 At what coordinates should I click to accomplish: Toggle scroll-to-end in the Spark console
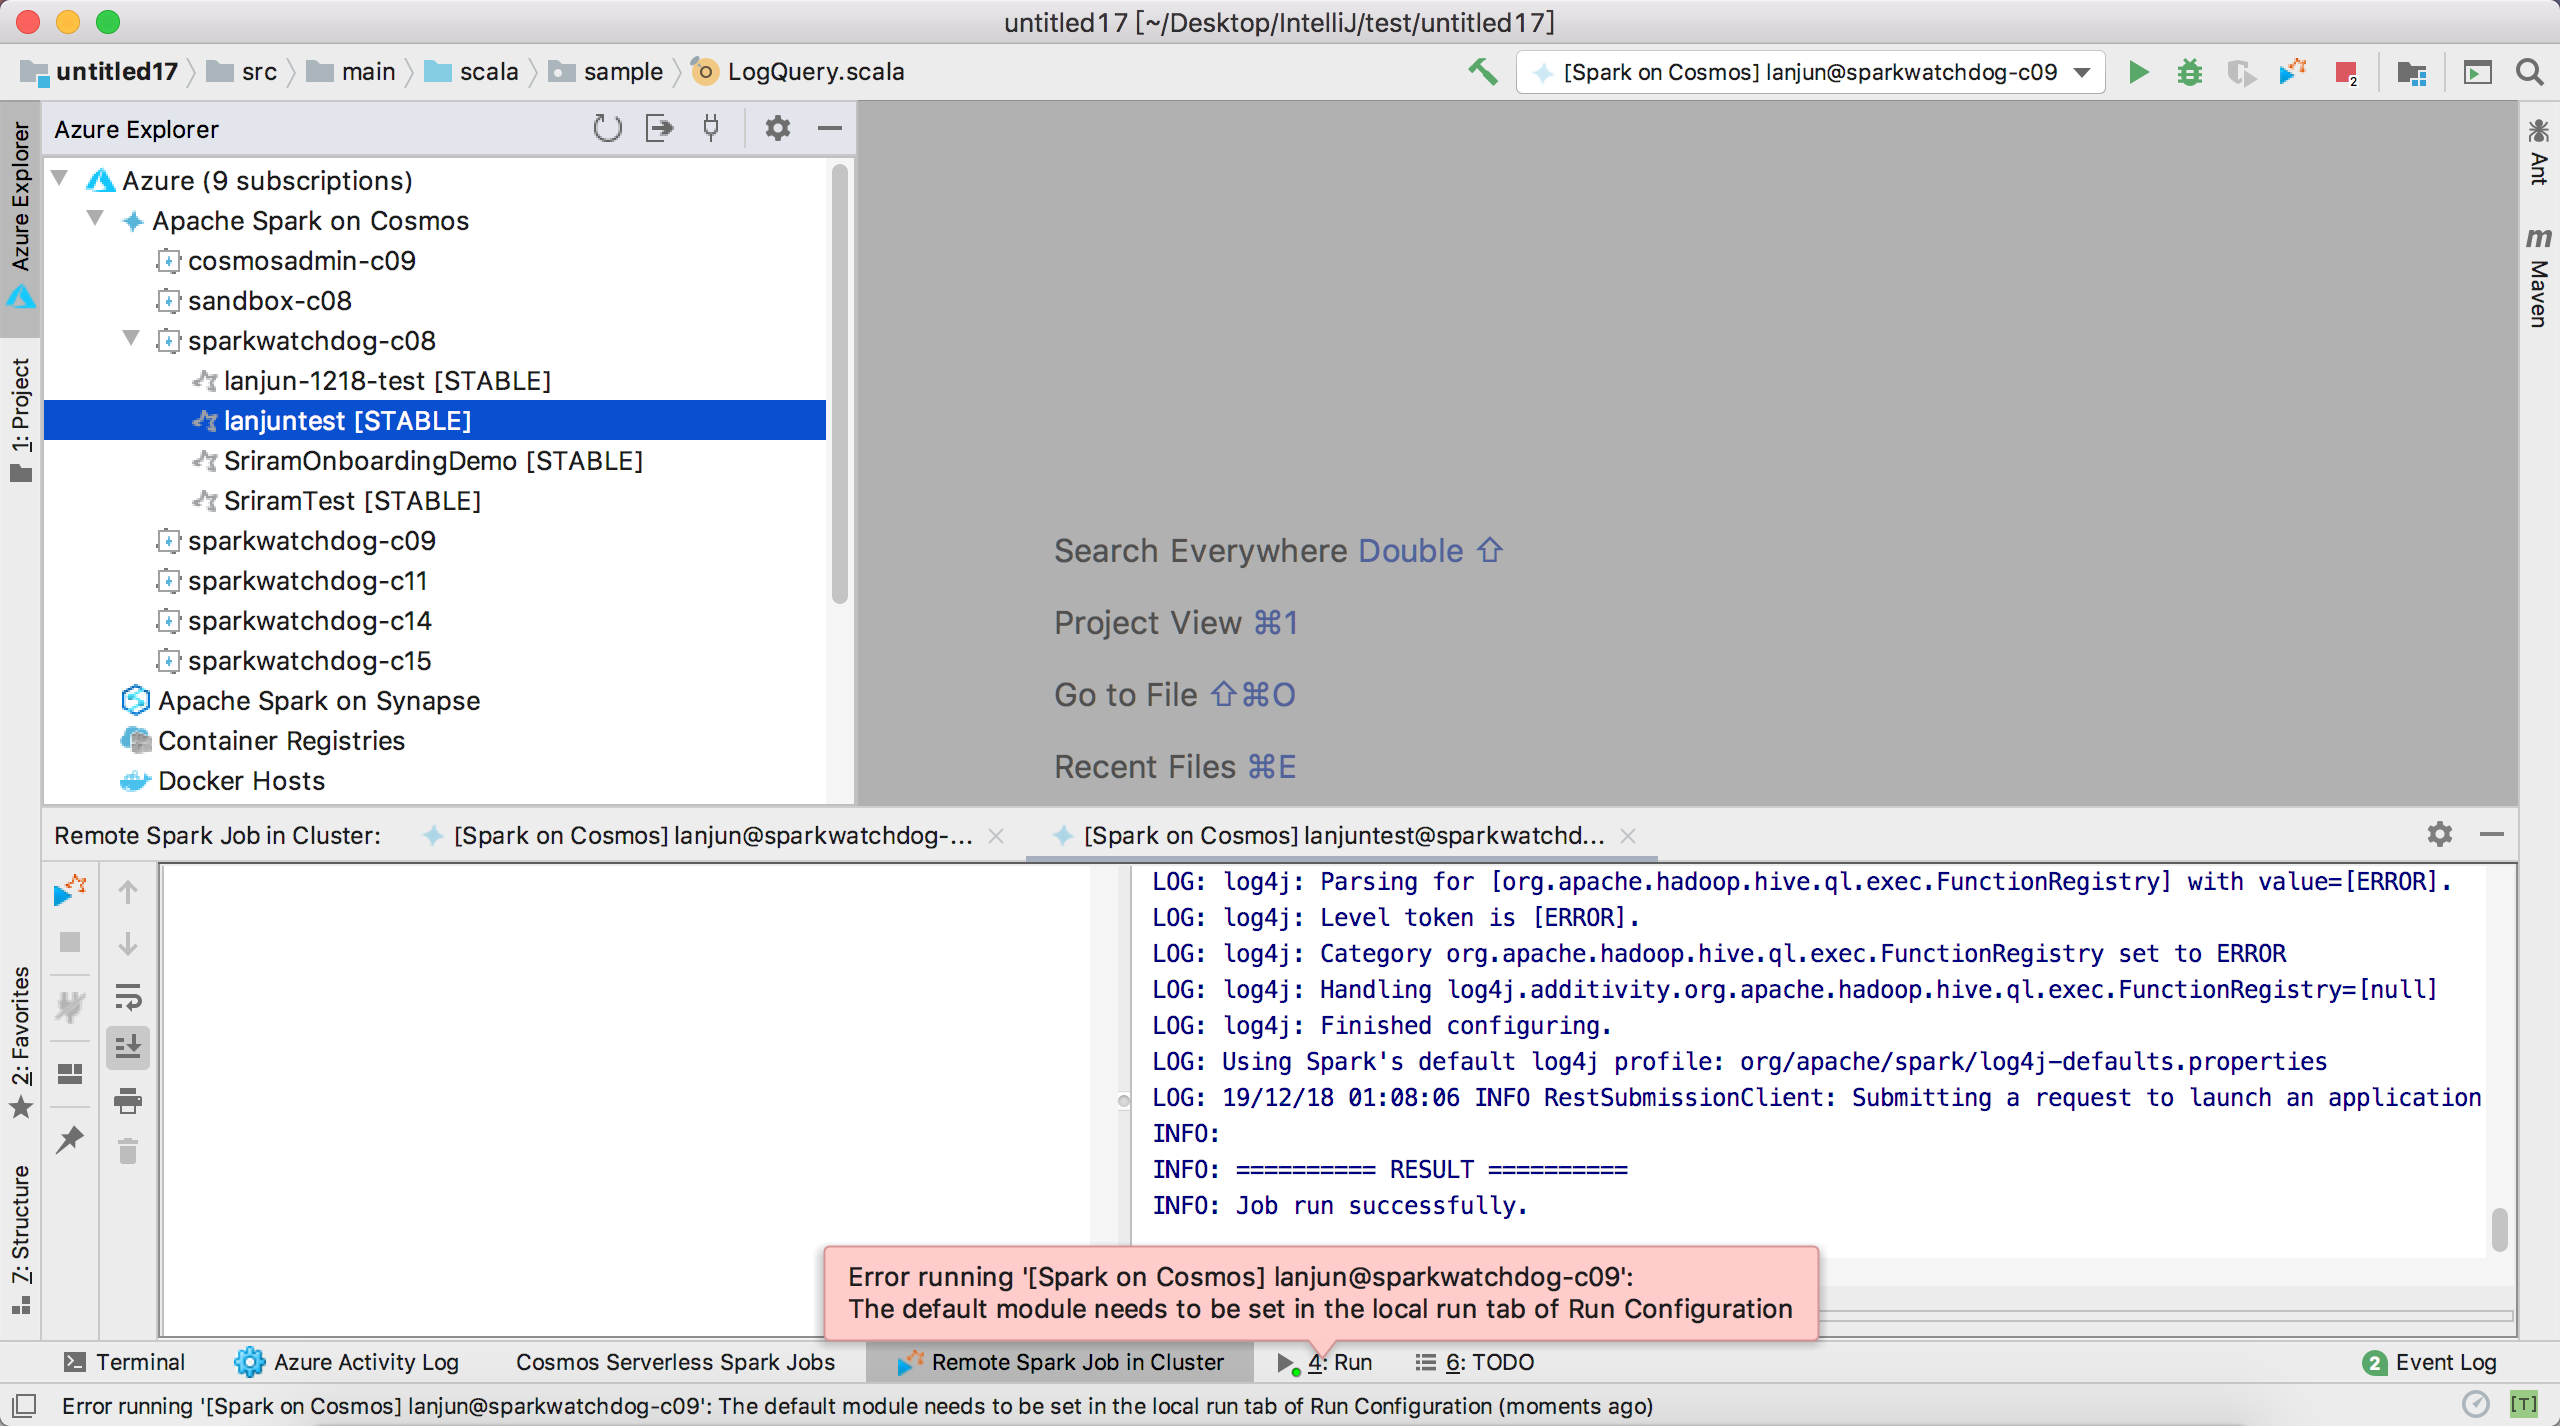128,1047
